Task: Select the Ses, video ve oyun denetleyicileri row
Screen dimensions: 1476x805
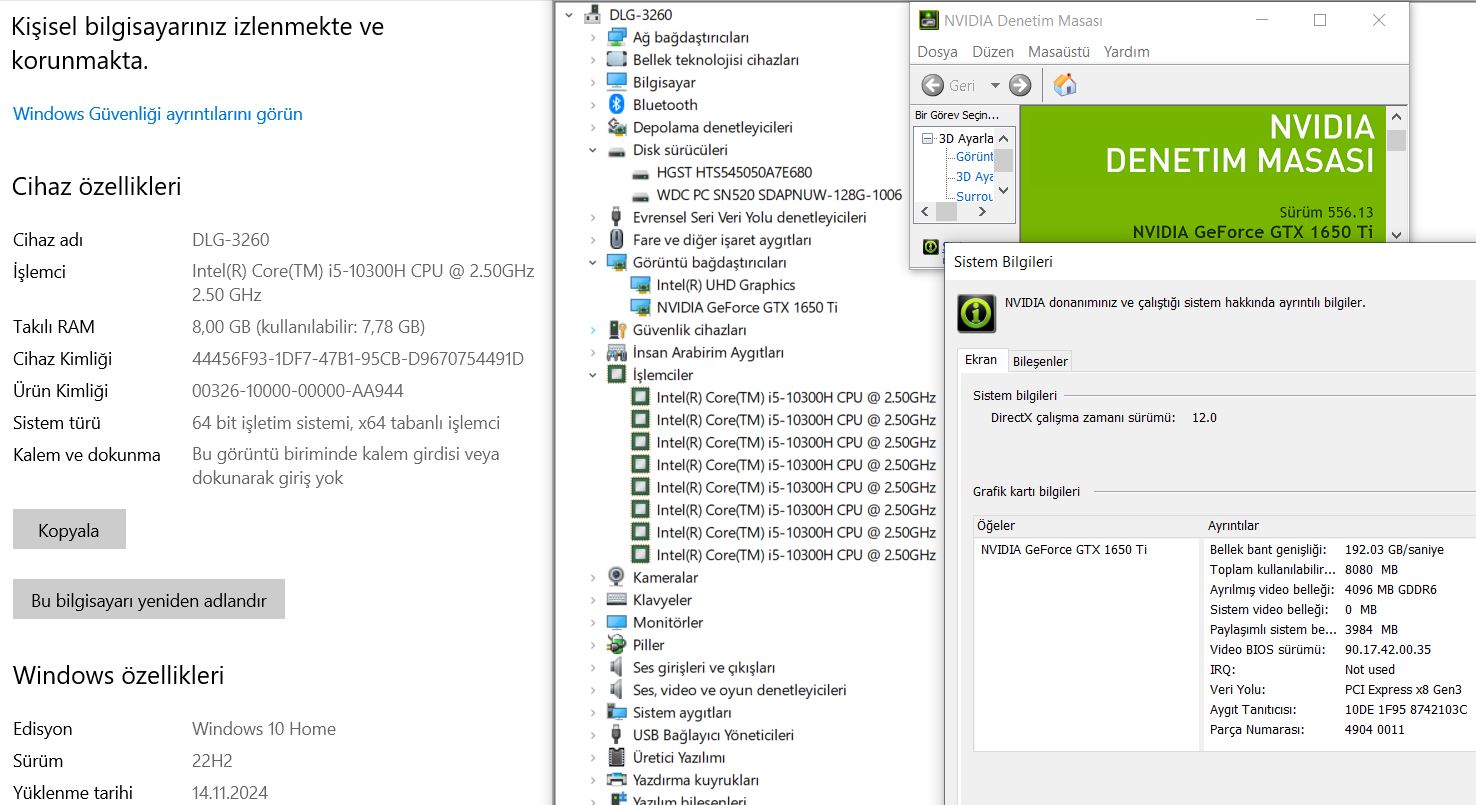Action: pos(740,690)
